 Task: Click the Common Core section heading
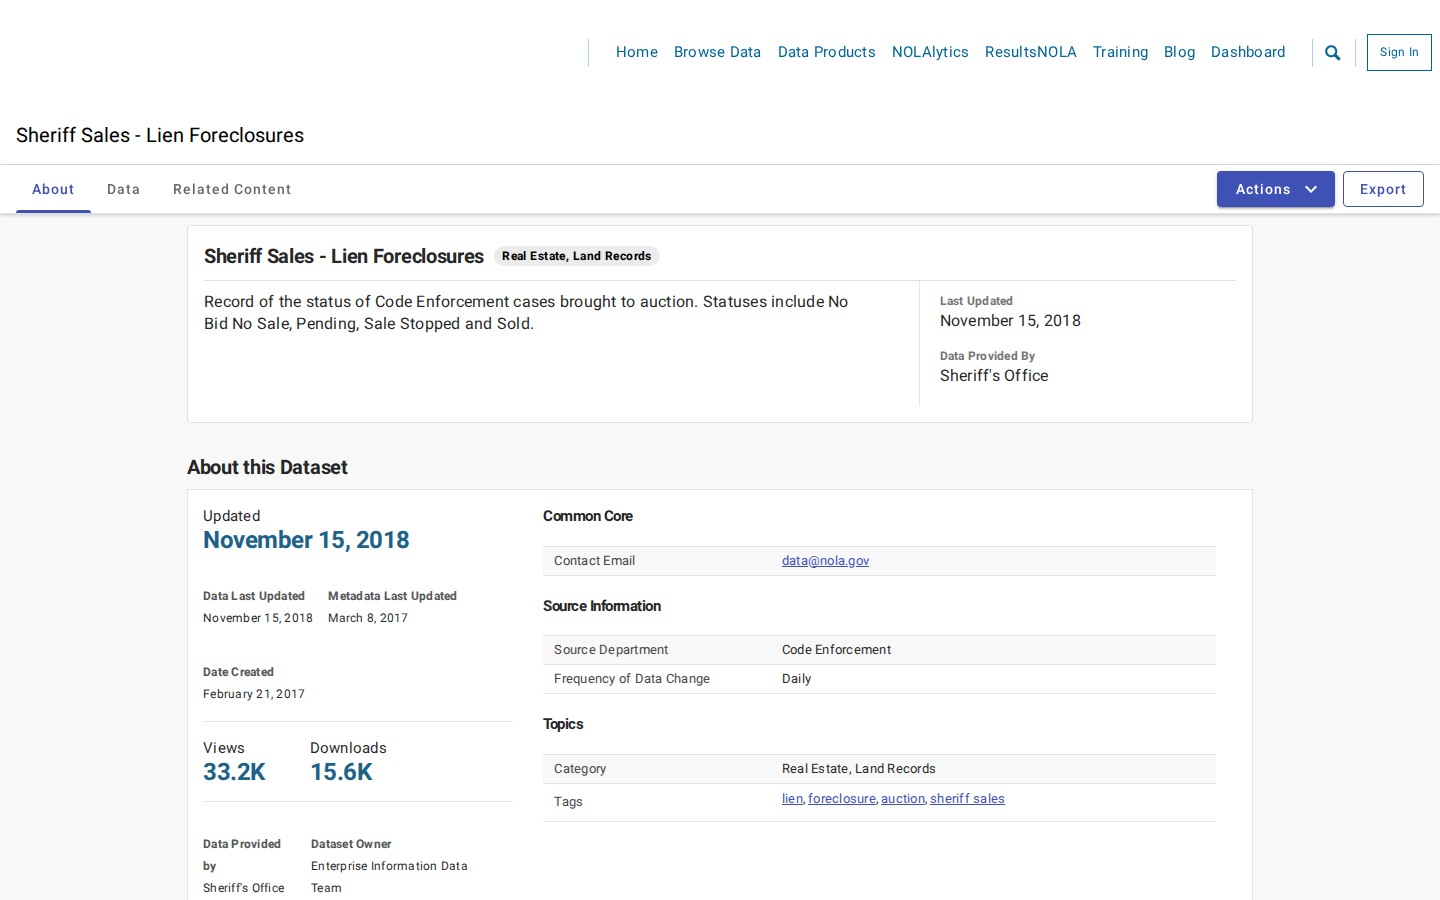(x=588, y=516)
